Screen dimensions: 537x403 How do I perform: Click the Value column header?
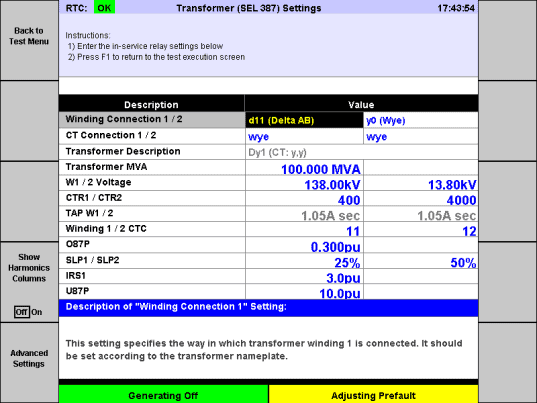361,104
